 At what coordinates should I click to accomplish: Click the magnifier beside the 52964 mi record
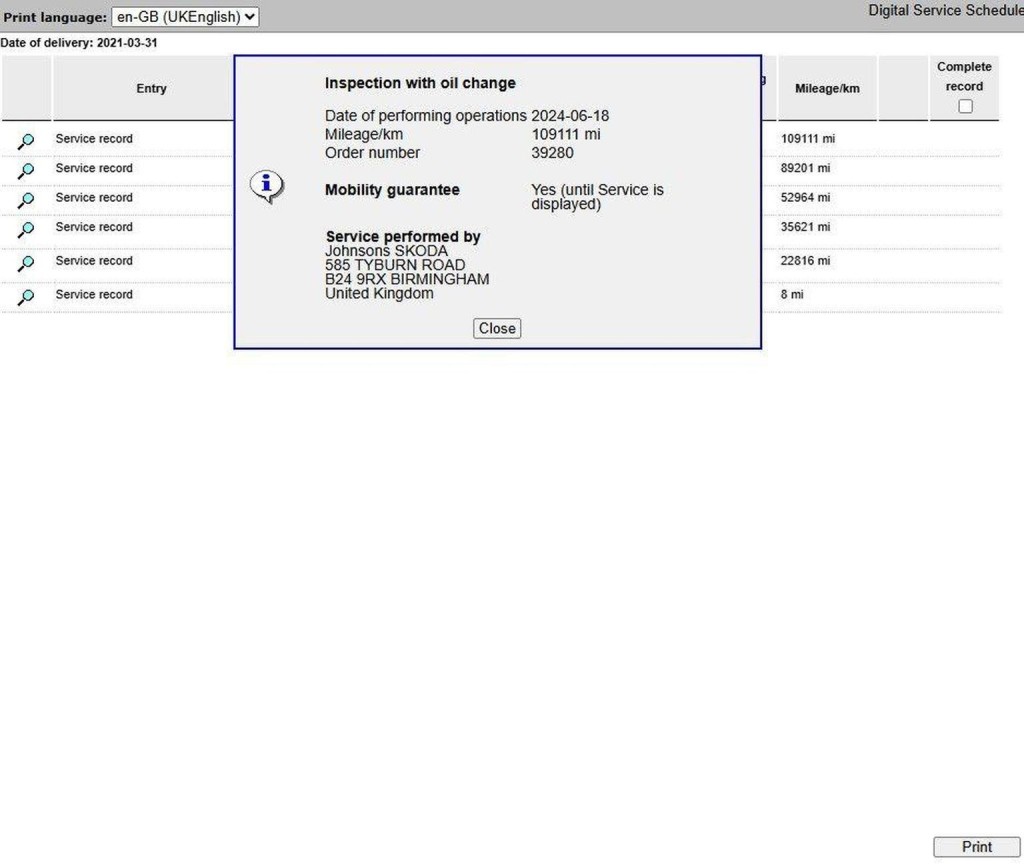(26, 200)
